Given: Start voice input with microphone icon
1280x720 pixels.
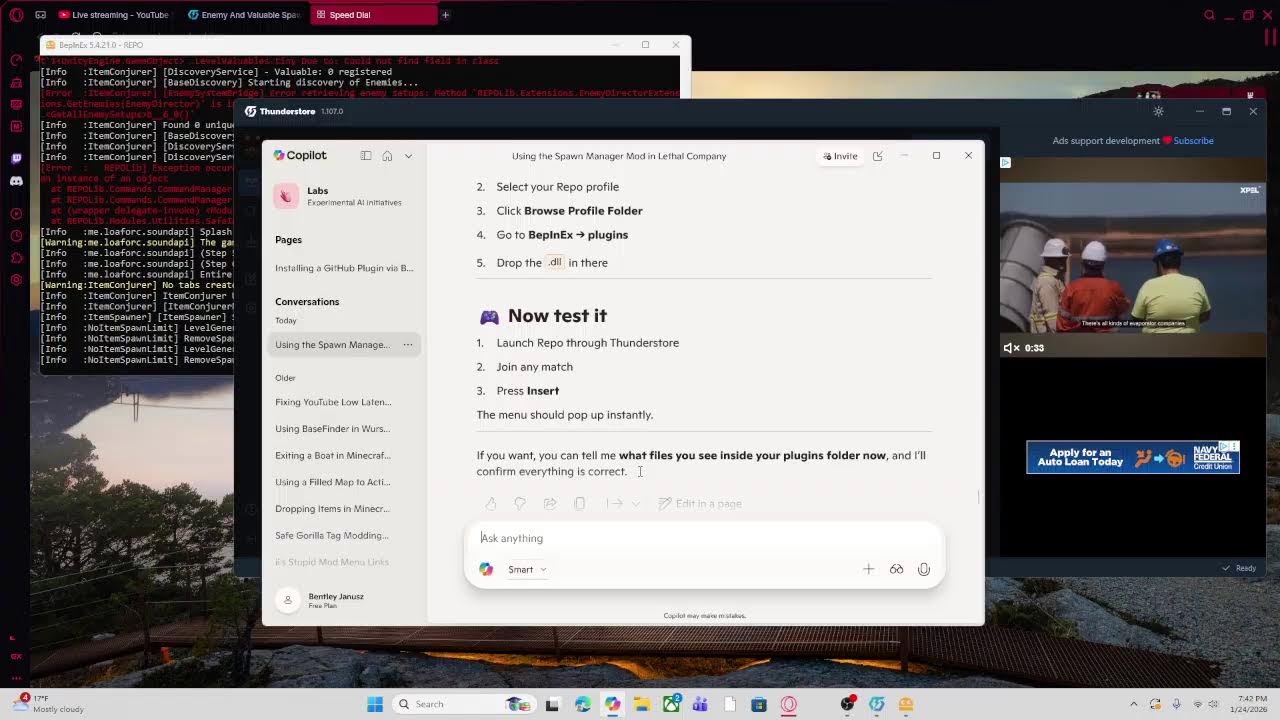Looking at the screenshot, I should (924, 570).
